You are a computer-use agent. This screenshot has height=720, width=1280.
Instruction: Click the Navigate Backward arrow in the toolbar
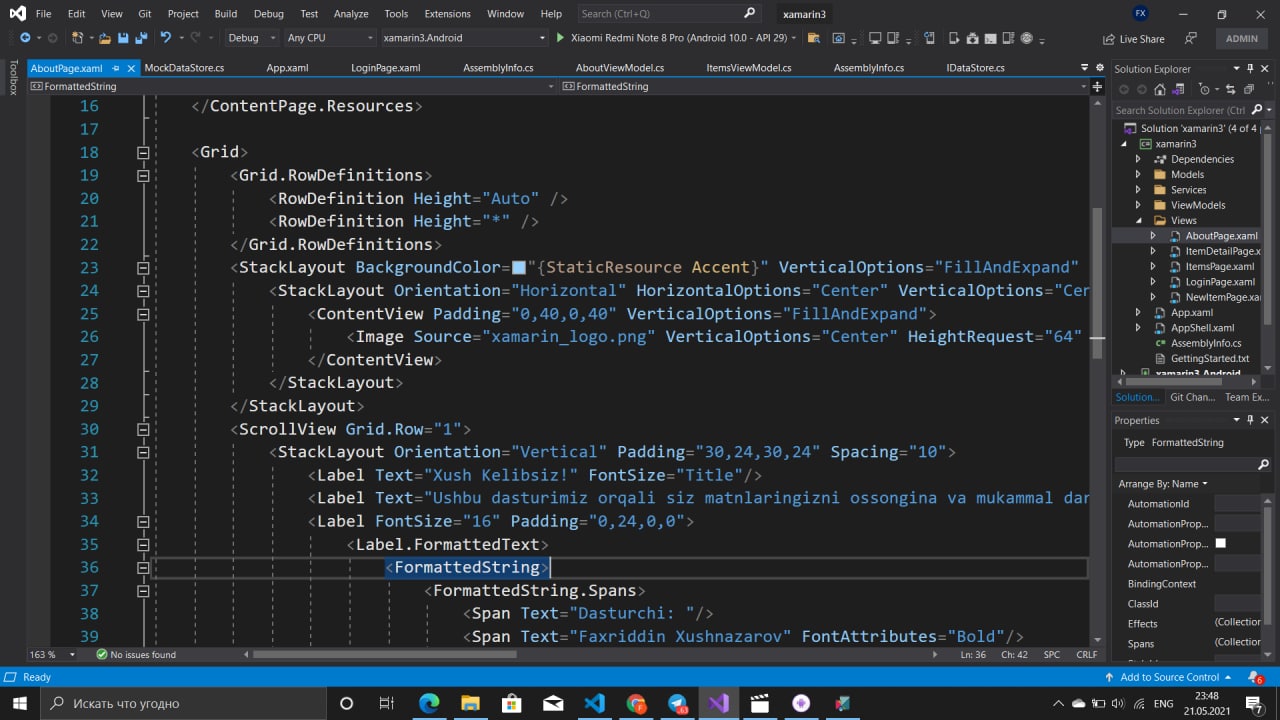[x=25, y=38]
